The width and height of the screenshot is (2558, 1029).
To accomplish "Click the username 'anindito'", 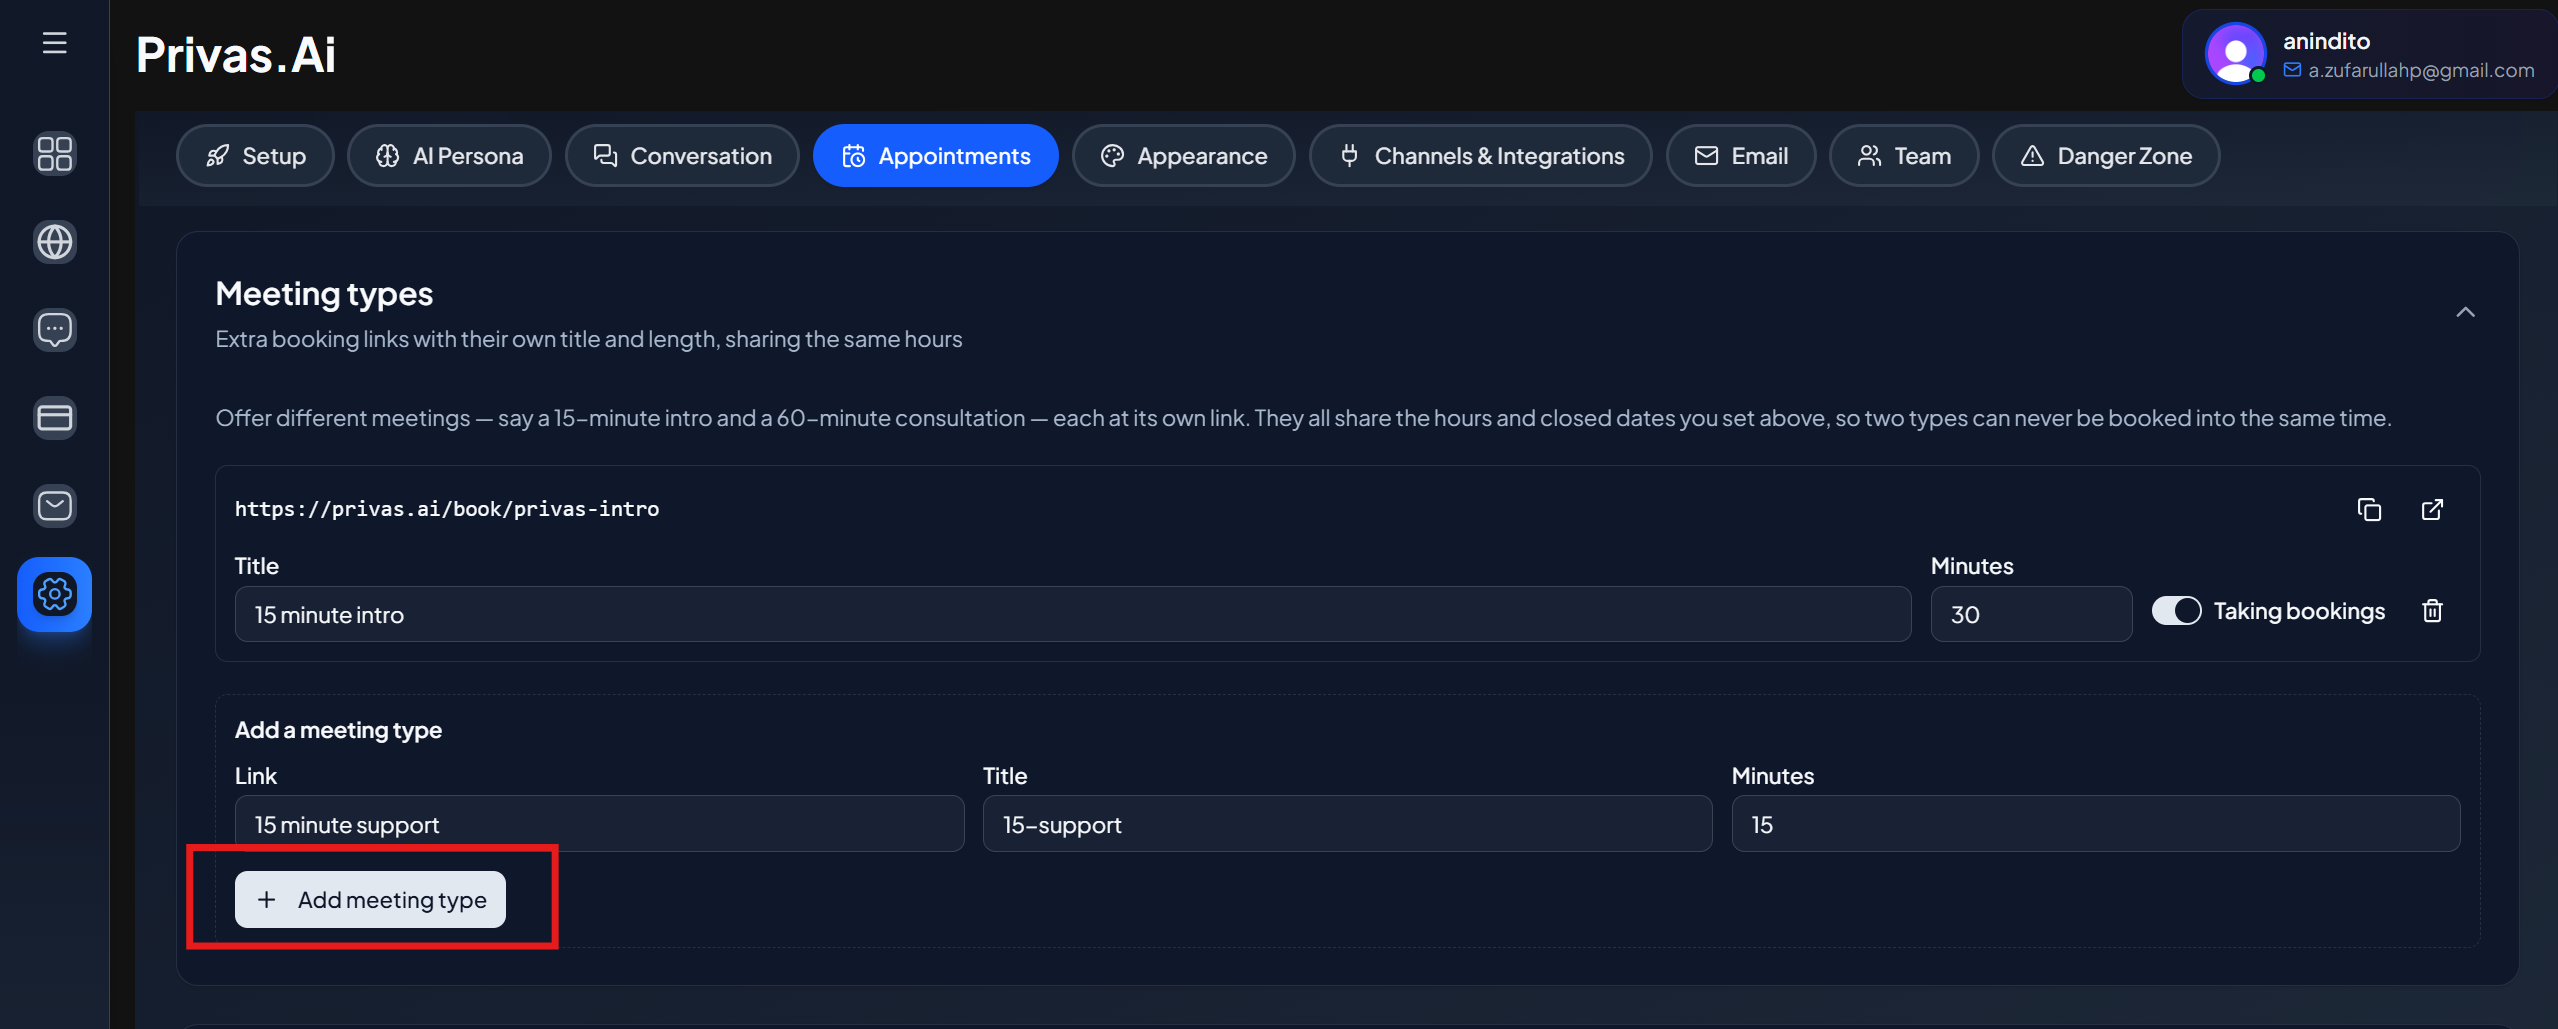I will (x=2326, y=41).
